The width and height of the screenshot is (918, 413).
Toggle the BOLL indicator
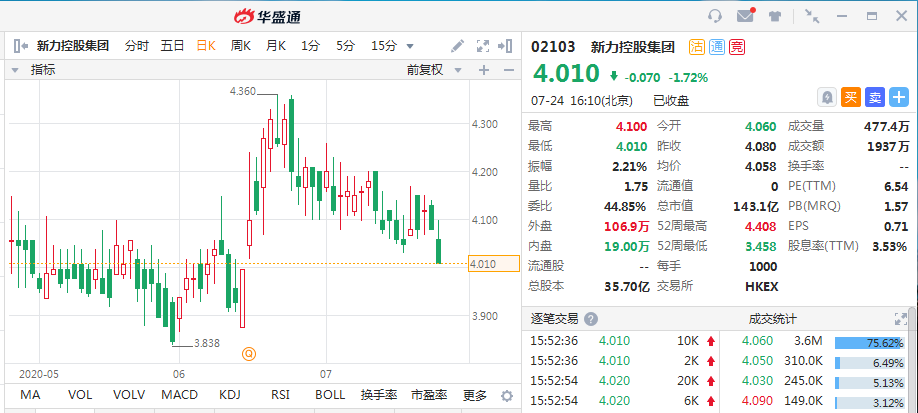coord(330,395)
